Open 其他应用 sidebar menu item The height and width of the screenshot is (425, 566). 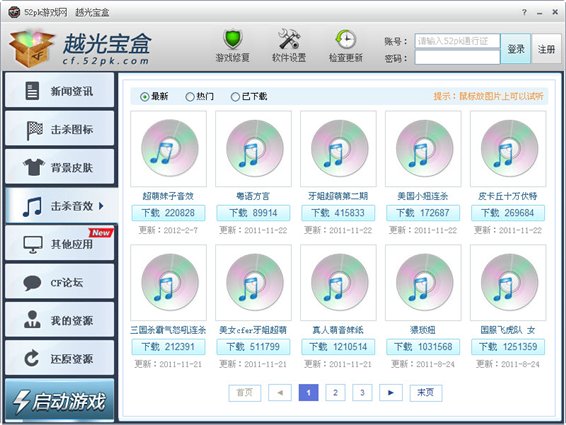coord(60,244)
